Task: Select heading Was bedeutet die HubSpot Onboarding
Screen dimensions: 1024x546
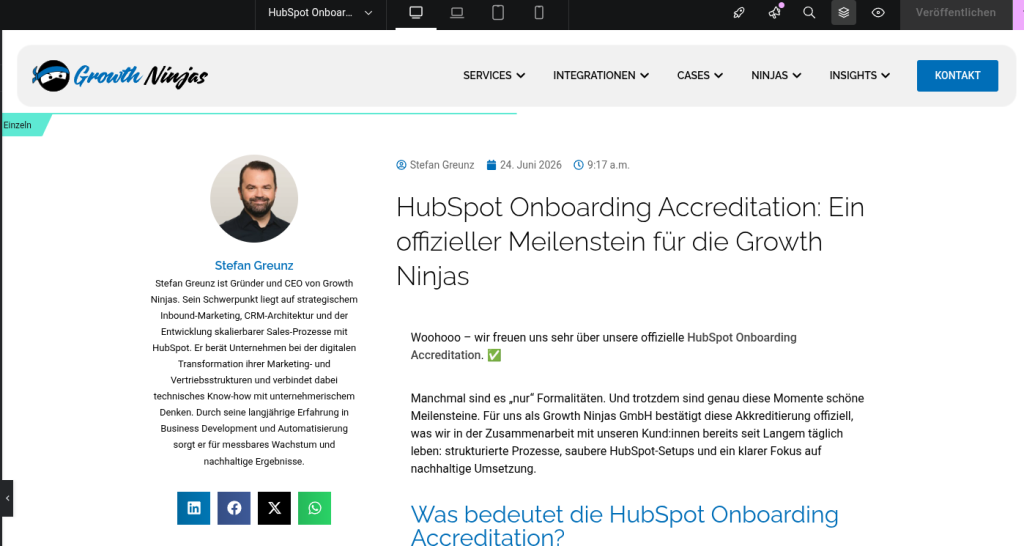Action: [x=624, y=524]
